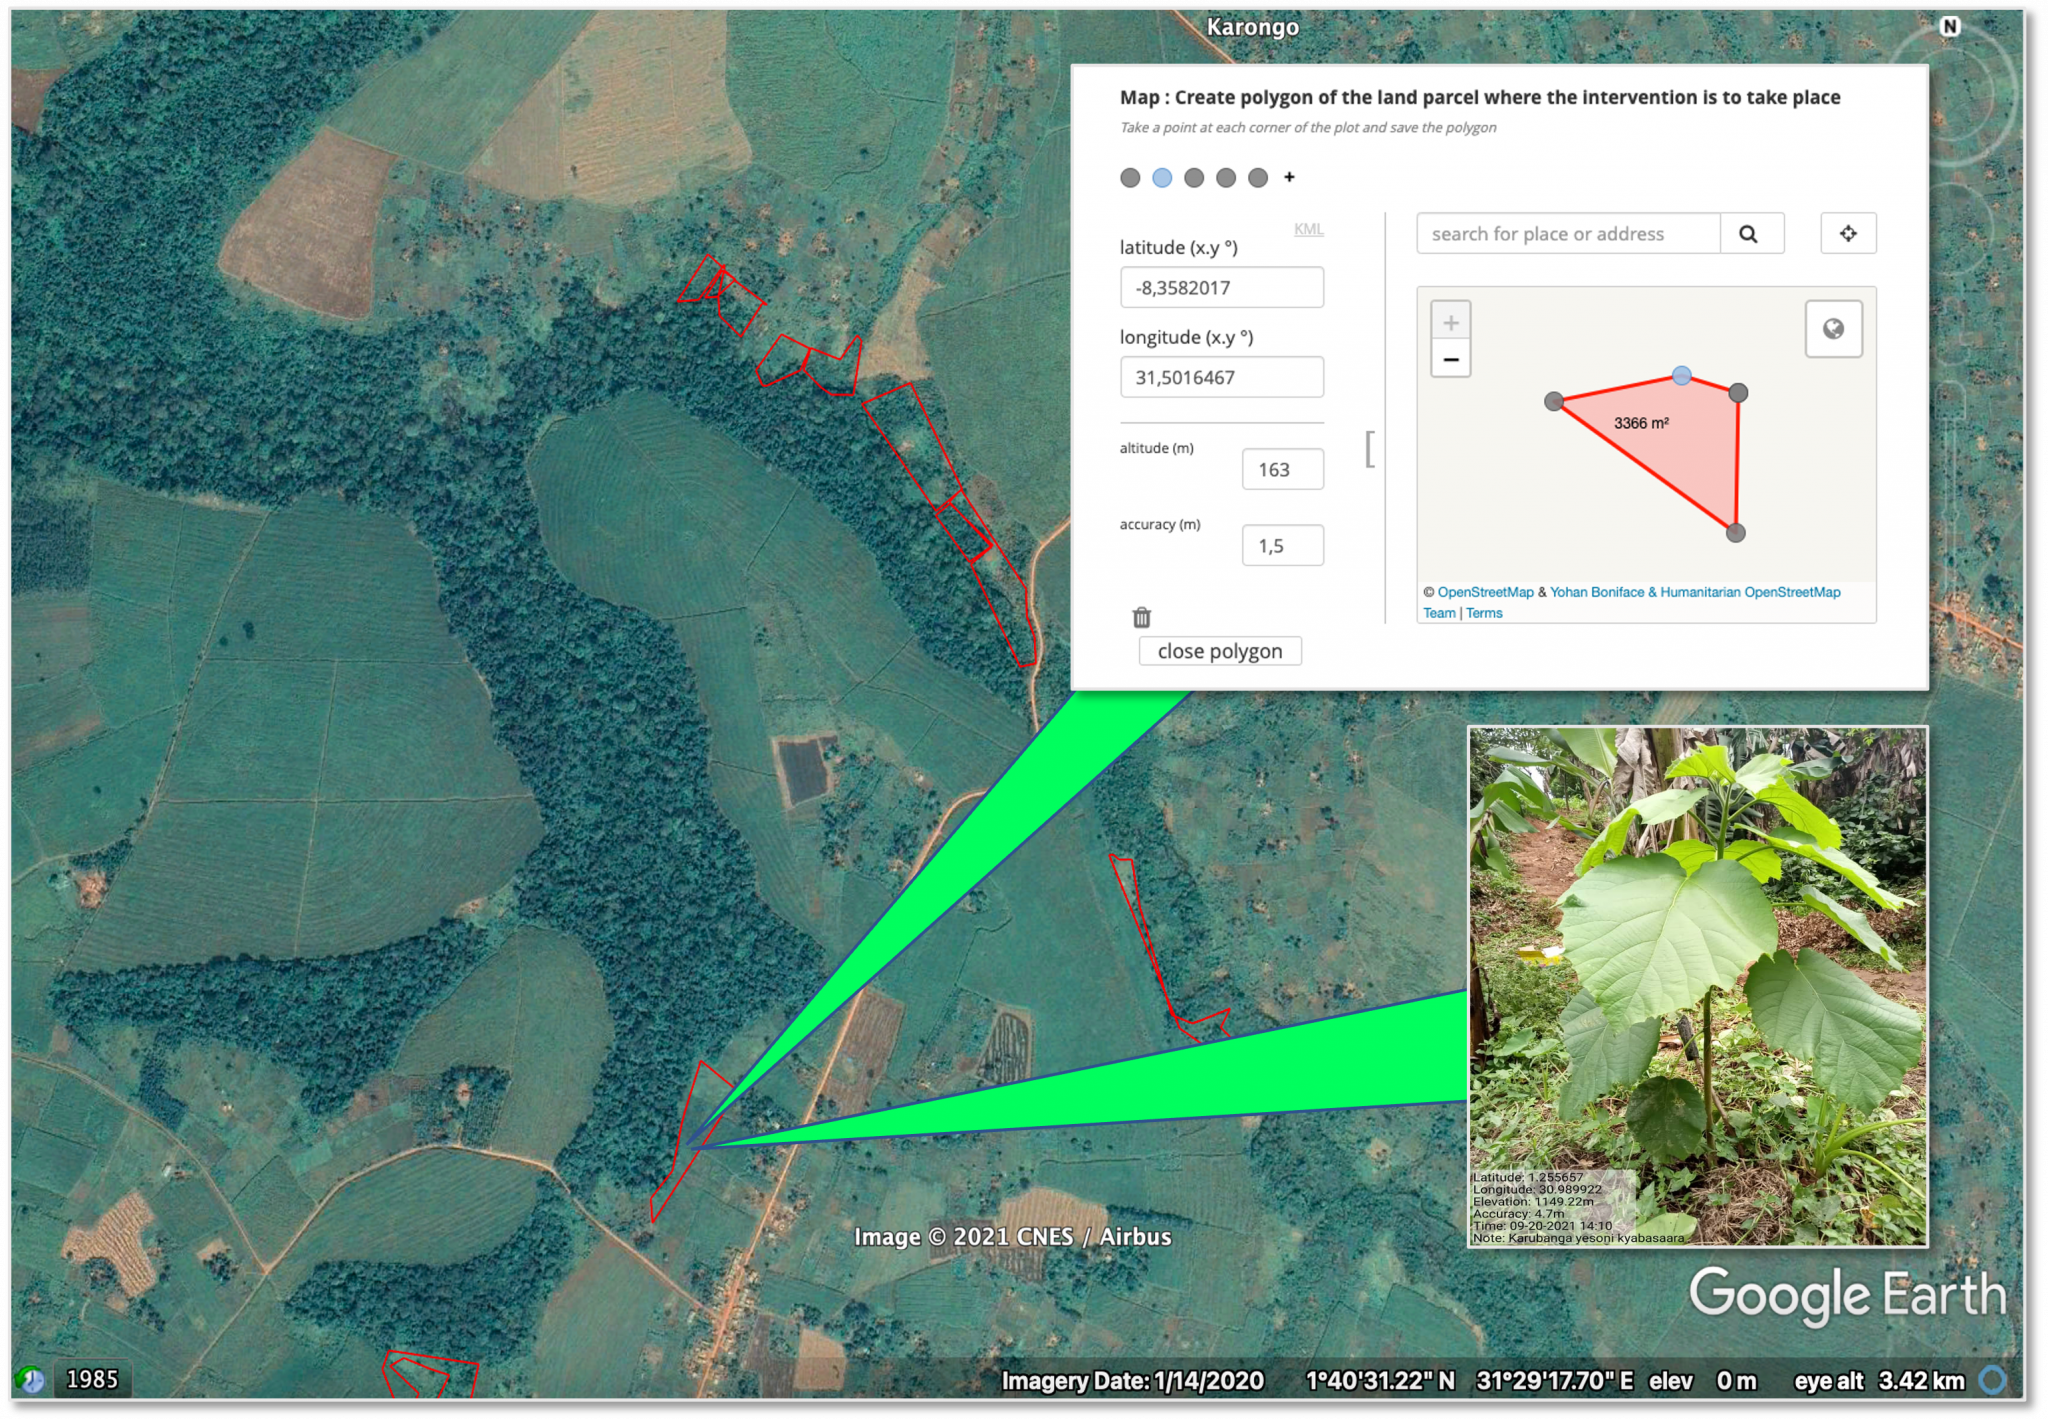
Task: Open the plant photo thumbnail
Action: (1697, 986)
